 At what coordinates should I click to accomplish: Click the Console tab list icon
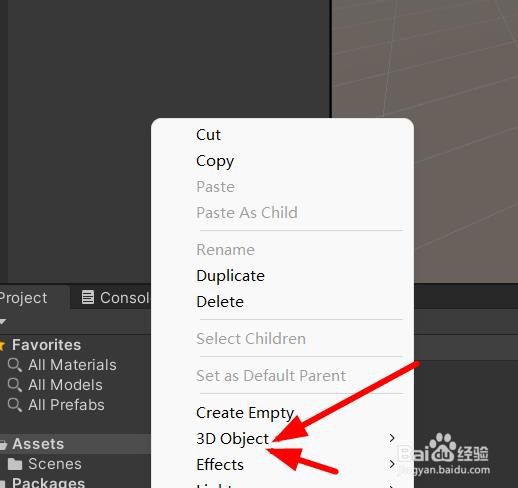pyautogui.click(x=88, y=297)
